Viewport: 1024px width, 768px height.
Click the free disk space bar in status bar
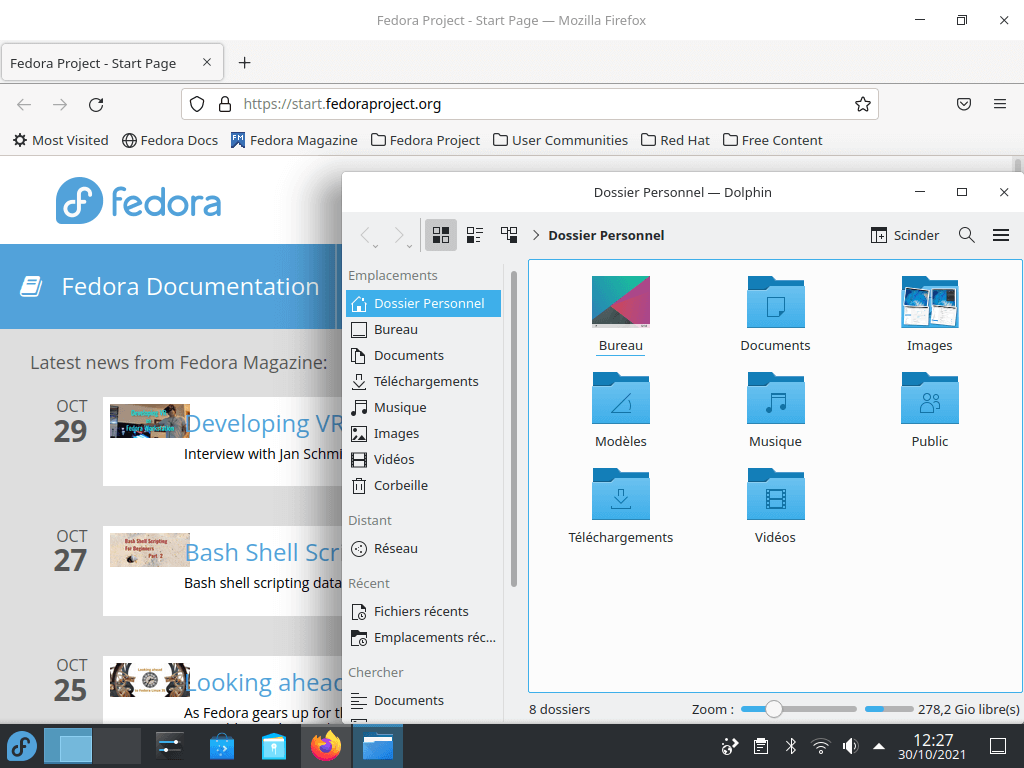[x=889, y=709]
